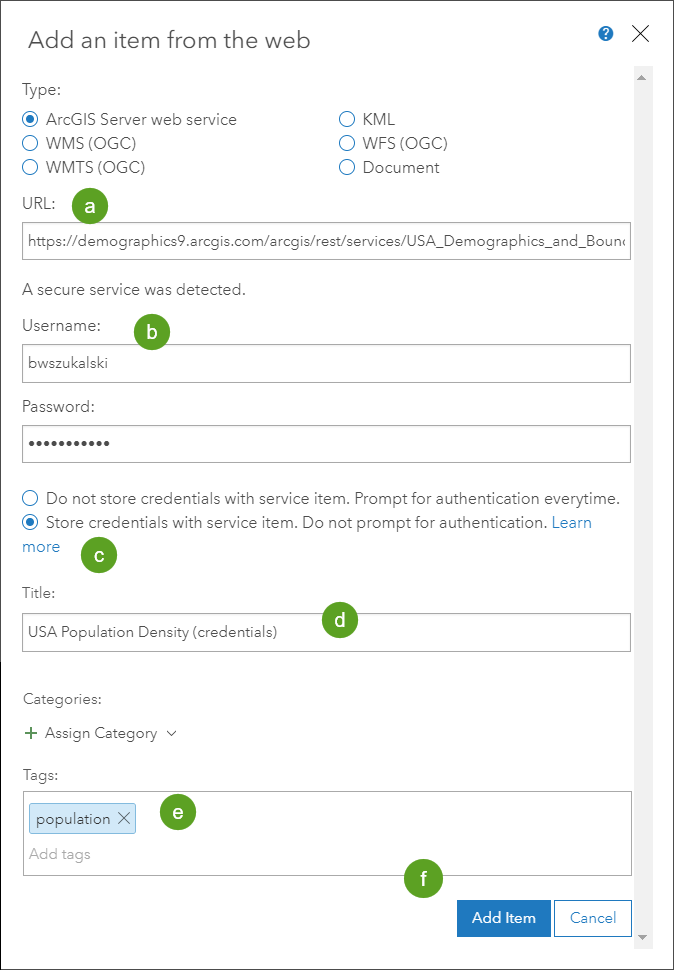Choose the WMTS (OGC) type
674x970 pixels.
pyautogui.click(x=30, y=167)
